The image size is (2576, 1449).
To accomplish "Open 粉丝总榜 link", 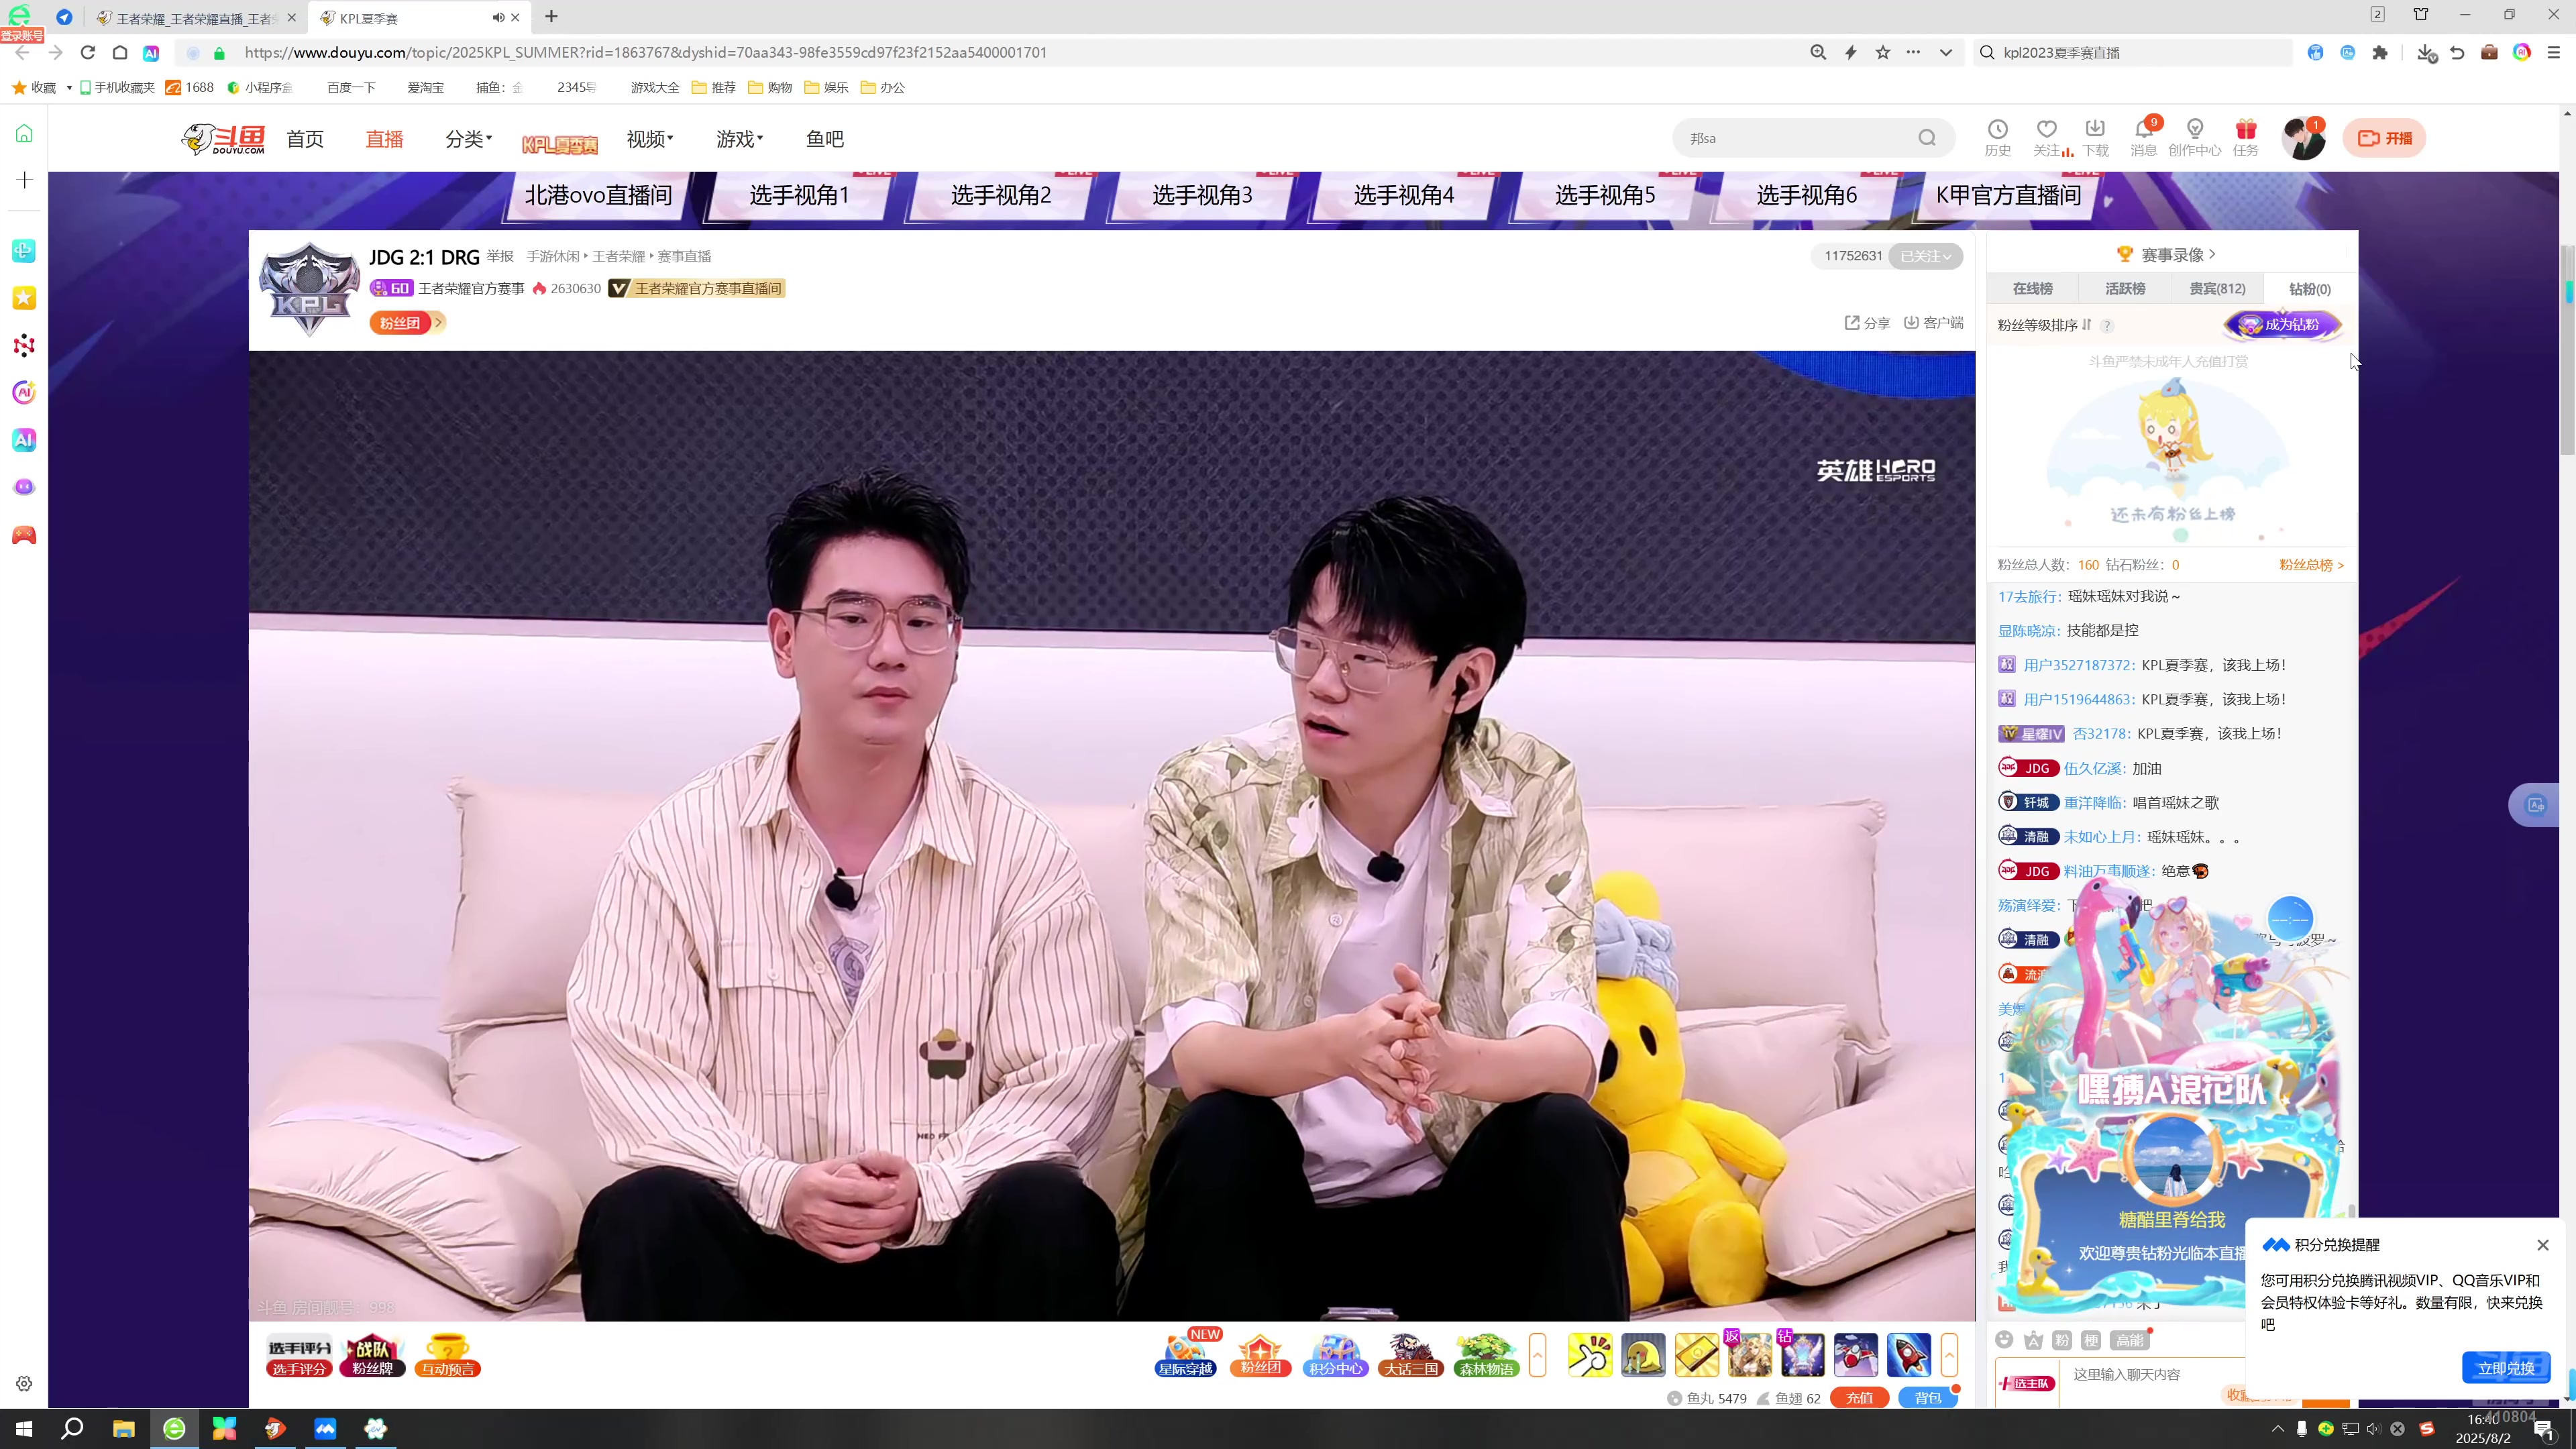I will click(x=2311, y=565).
